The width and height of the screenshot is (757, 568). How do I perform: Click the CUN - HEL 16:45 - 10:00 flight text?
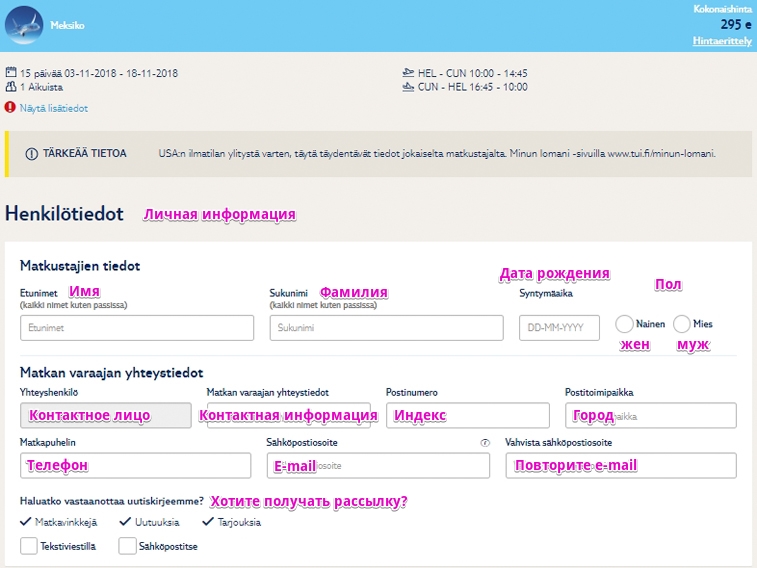[x=473, y=87]
